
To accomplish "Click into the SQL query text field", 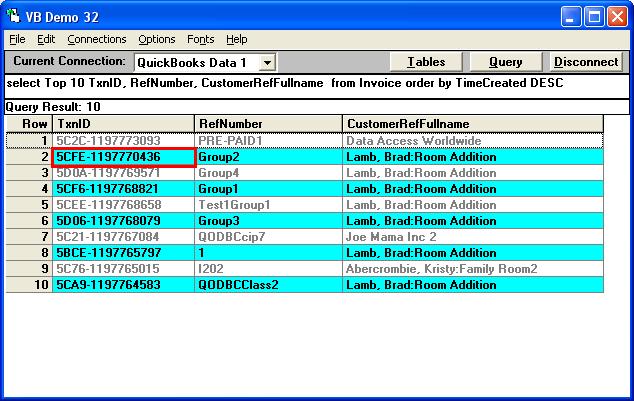I will click(316, 84).
